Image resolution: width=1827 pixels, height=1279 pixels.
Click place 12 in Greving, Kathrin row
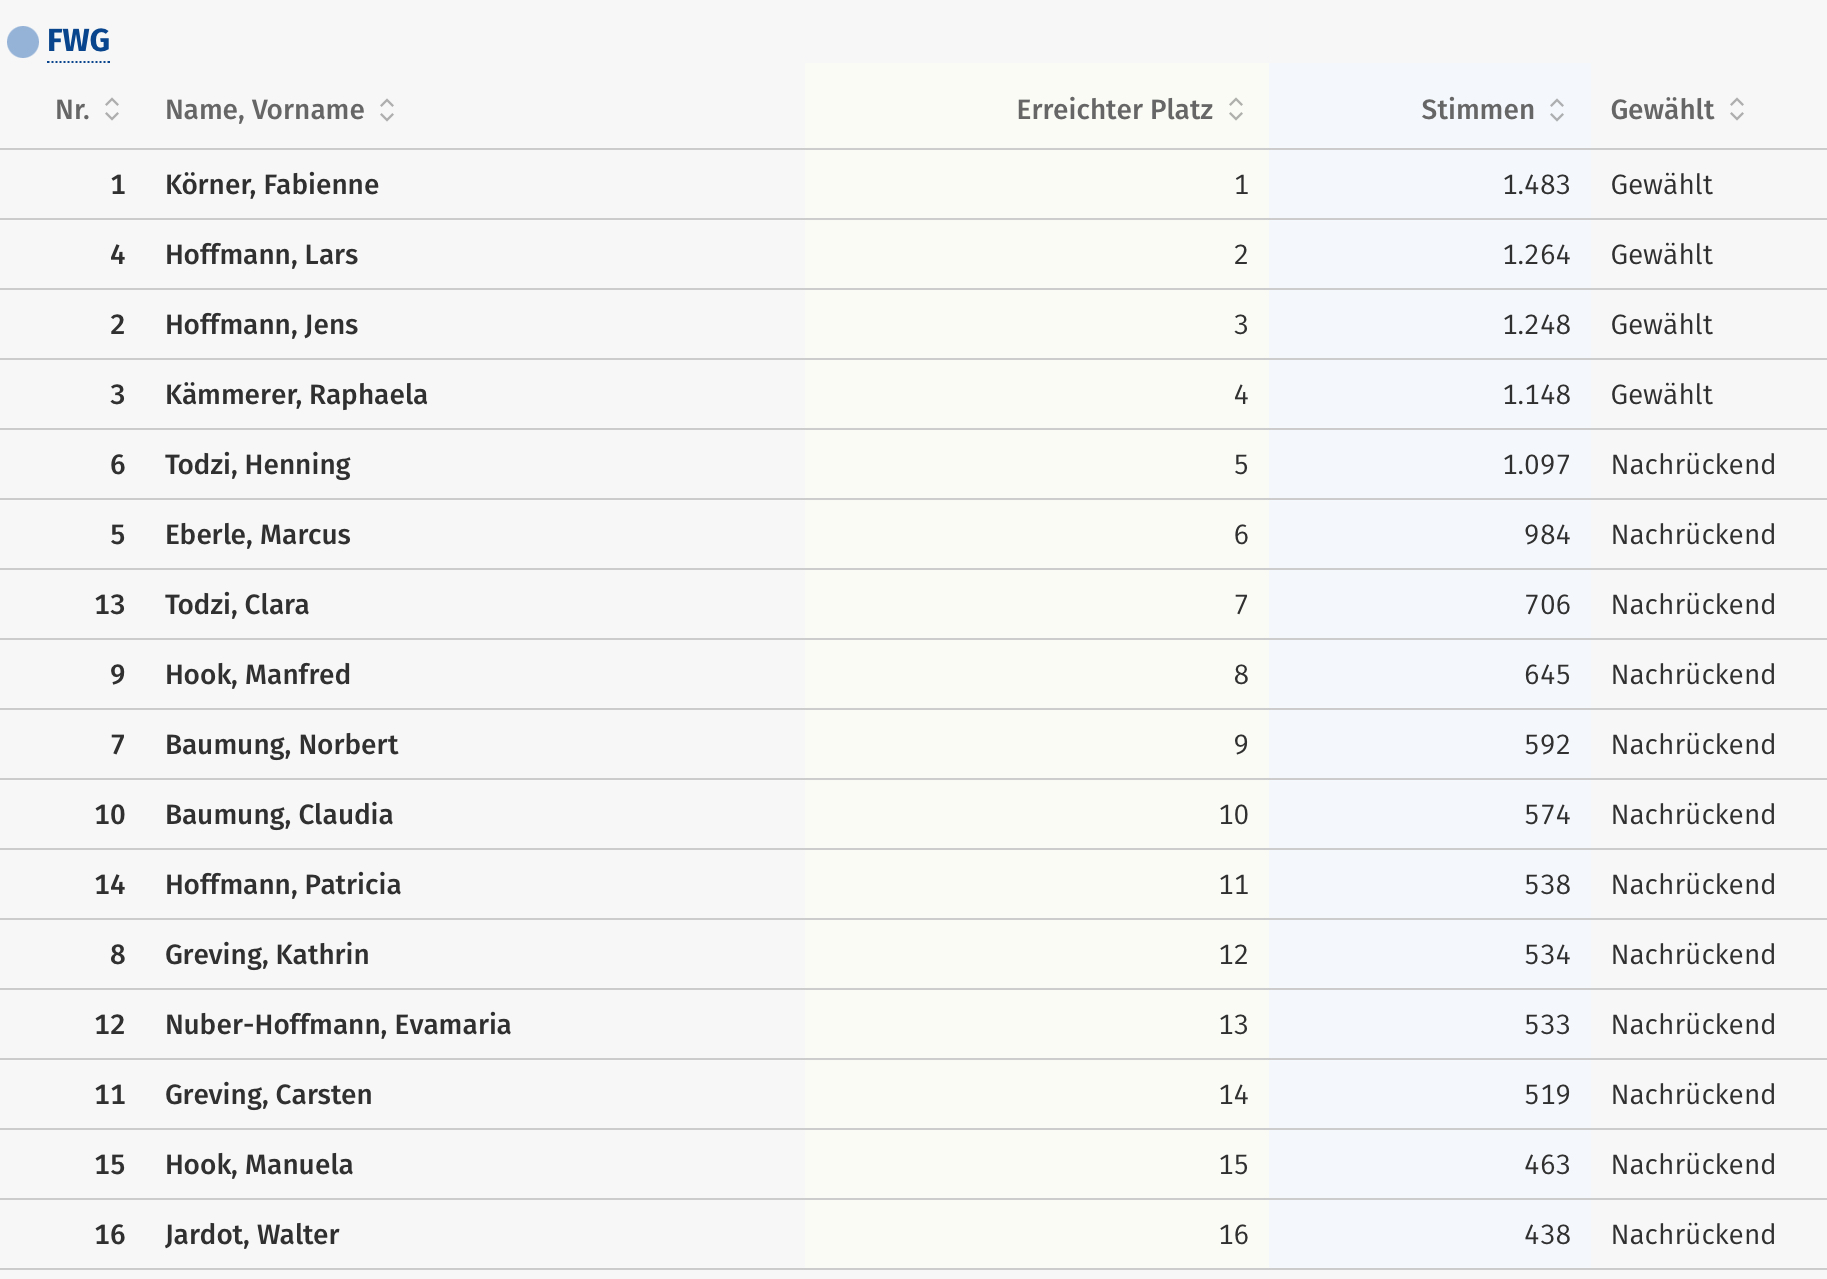(1233, 955)
